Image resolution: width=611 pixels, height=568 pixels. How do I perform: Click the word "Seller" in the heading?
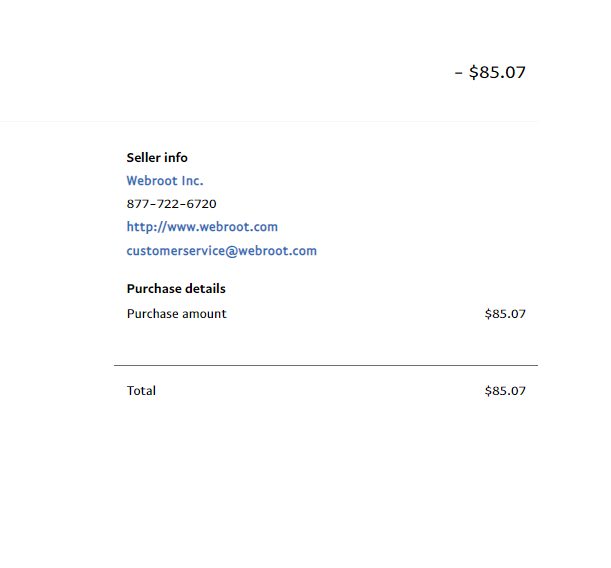pos(143,158)
